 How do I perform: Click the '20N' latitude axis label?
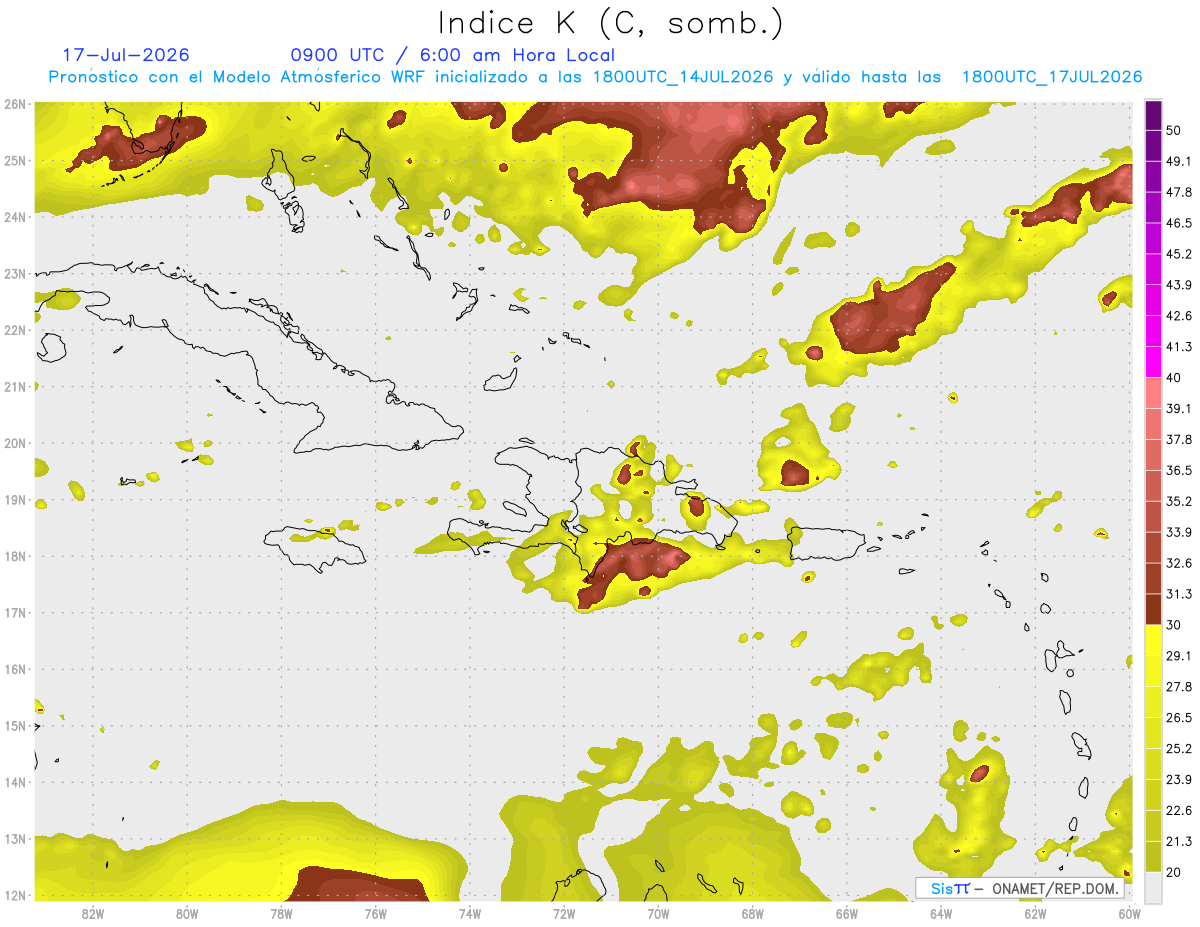point(15,443)
